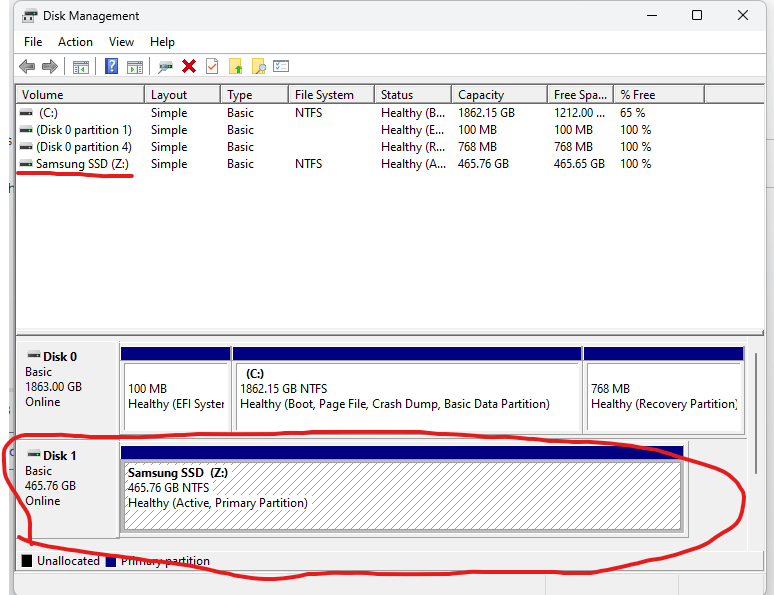
Task: Toggle the console tree pane icon
Action: pyautogui.click(x=81, y=67)
